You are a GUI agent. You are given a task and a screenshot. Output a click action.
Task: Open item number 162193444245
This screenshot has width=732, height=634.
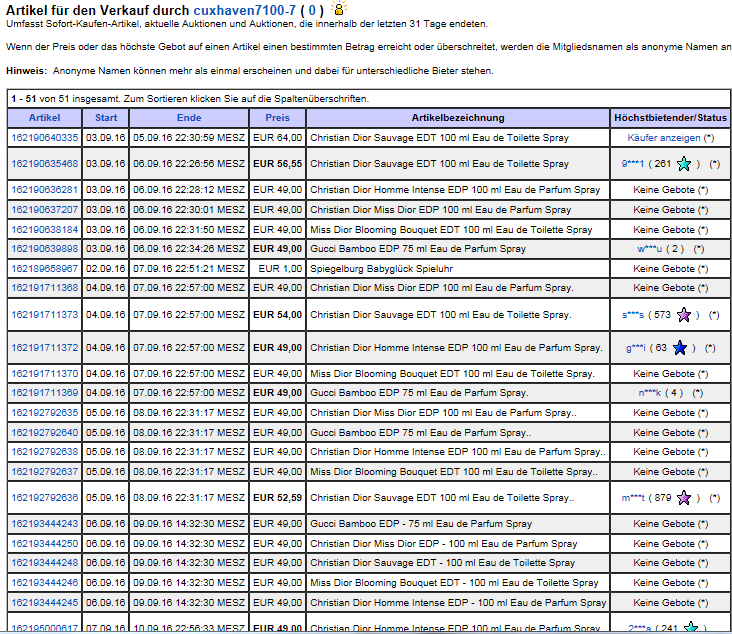(x=45, y=603)
